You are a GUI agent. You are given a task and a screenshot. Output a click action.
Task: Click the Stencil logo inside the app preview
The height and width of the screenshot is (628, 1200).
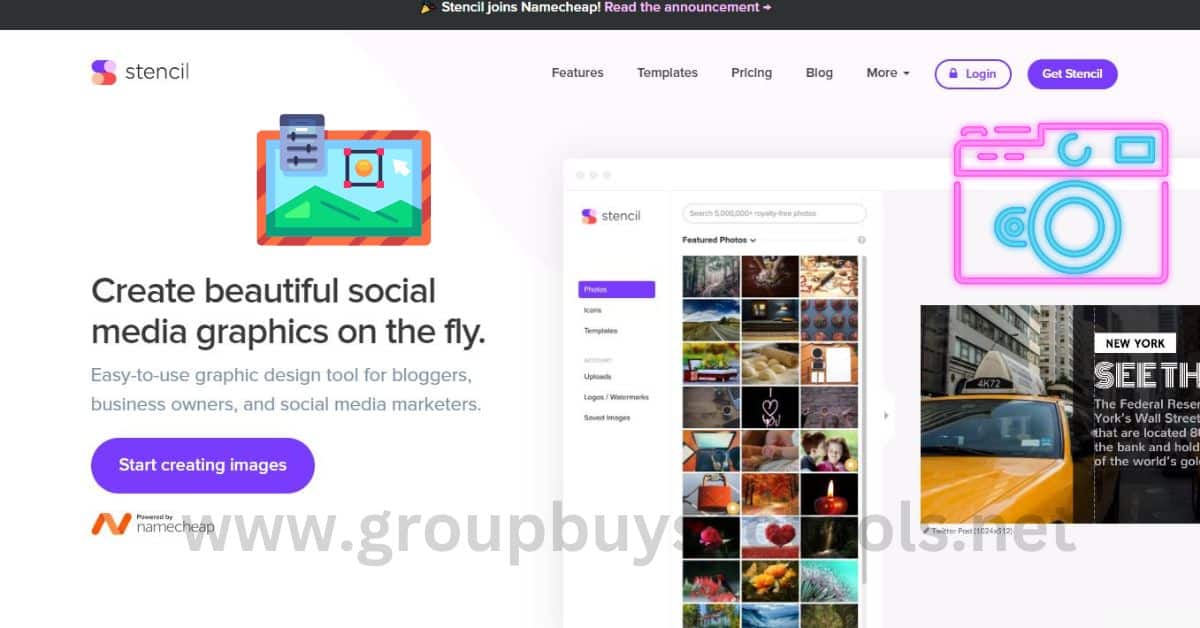(610, 216)
